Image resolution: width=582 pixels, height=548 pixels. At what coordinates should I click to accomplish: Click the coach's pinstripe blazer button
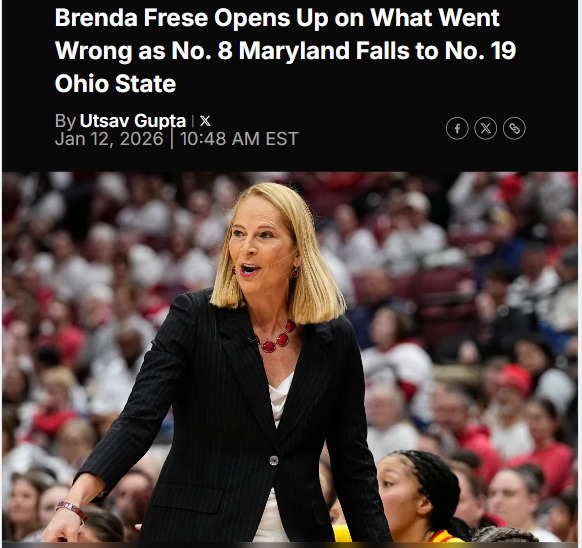tap(274, 460)
